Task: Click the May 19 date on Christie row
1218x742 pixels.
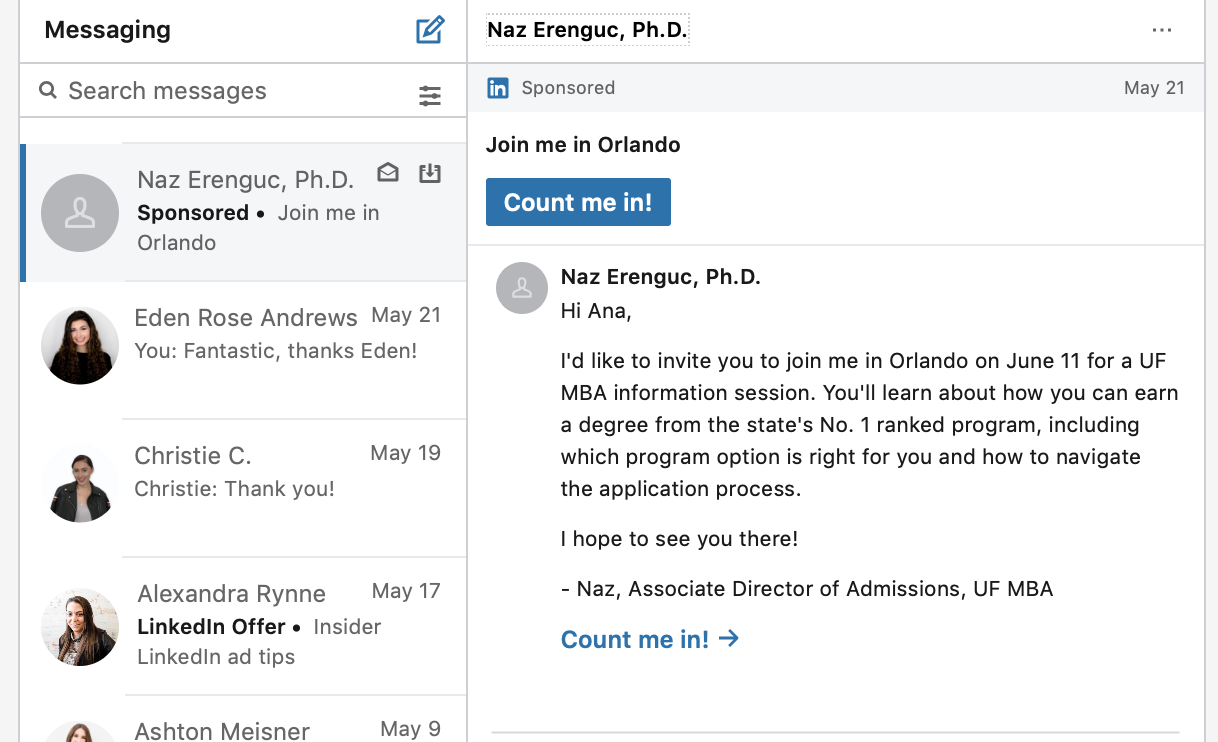Action: [x=405, y=453]
